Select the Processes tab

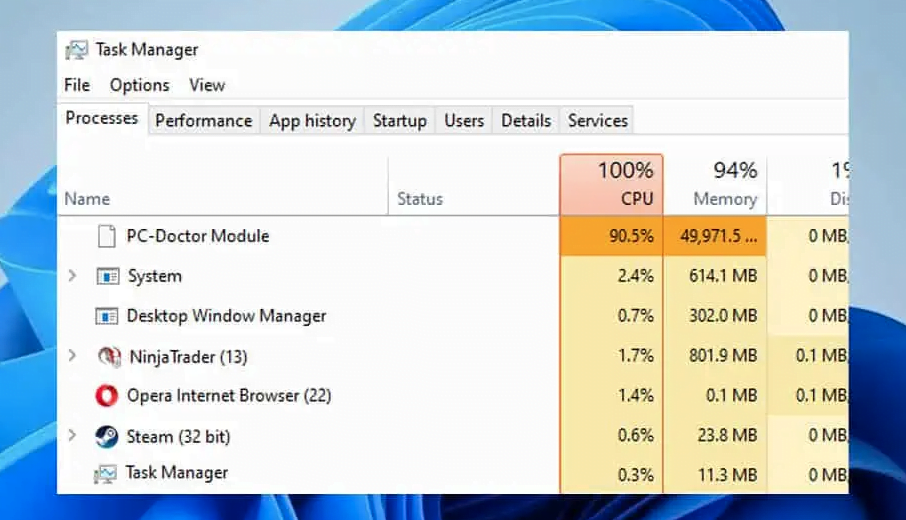[102, 118]
